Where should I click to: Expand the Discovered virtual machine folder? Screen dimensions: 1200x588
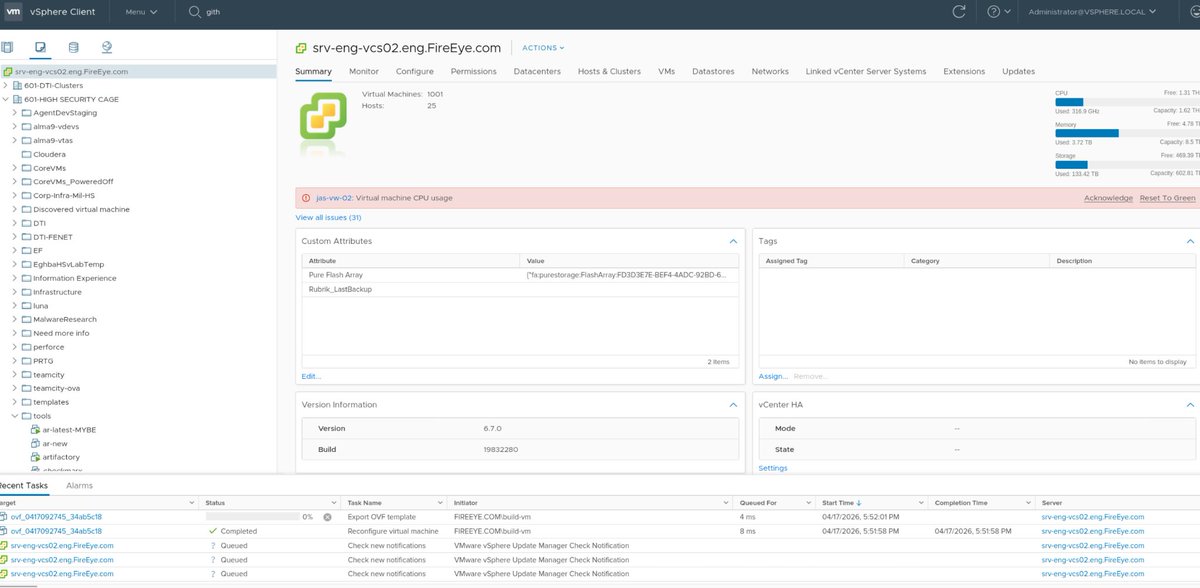(15, 209)
